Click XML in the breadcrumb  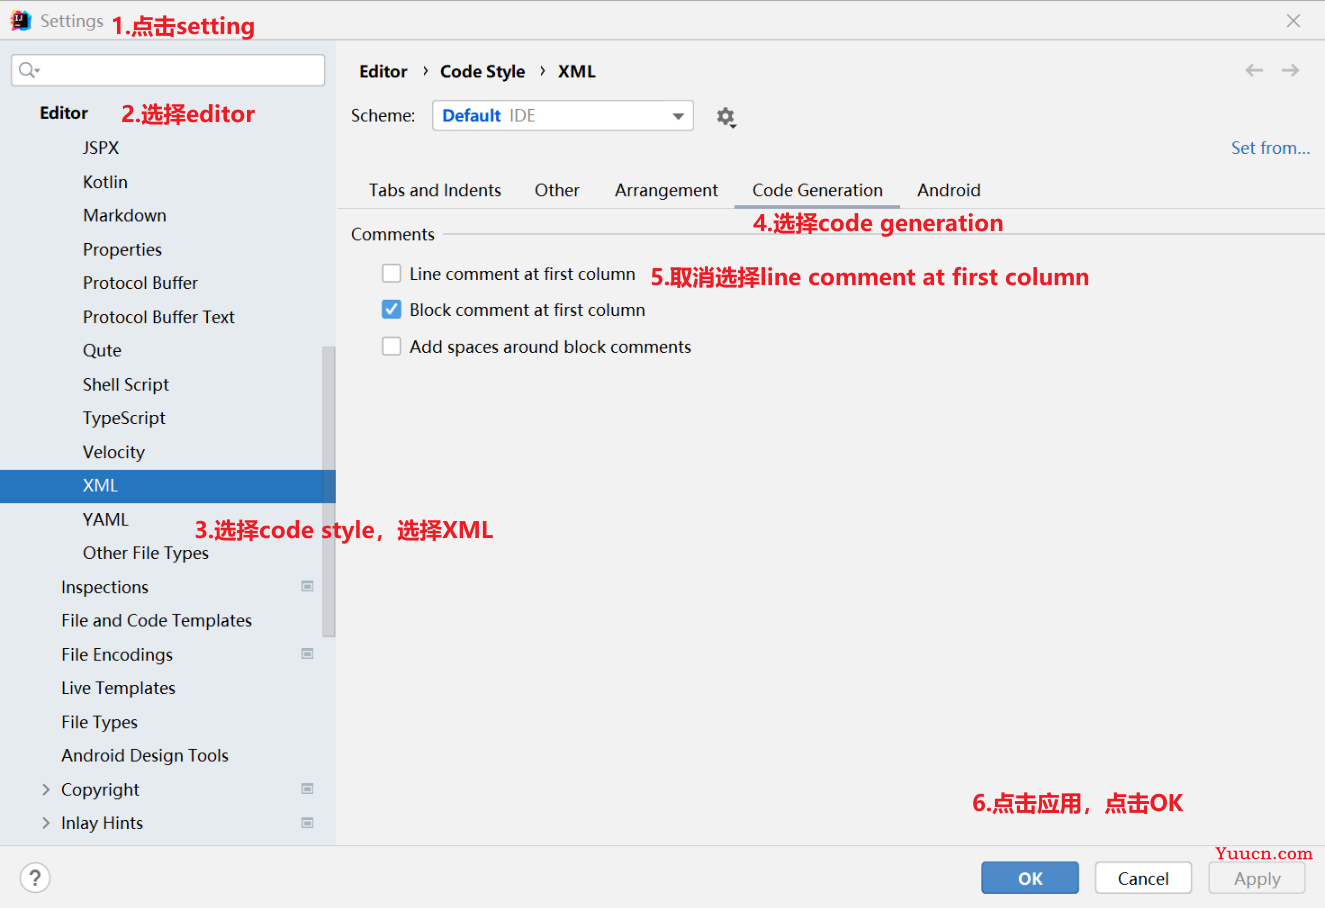(x=577, y=72)
